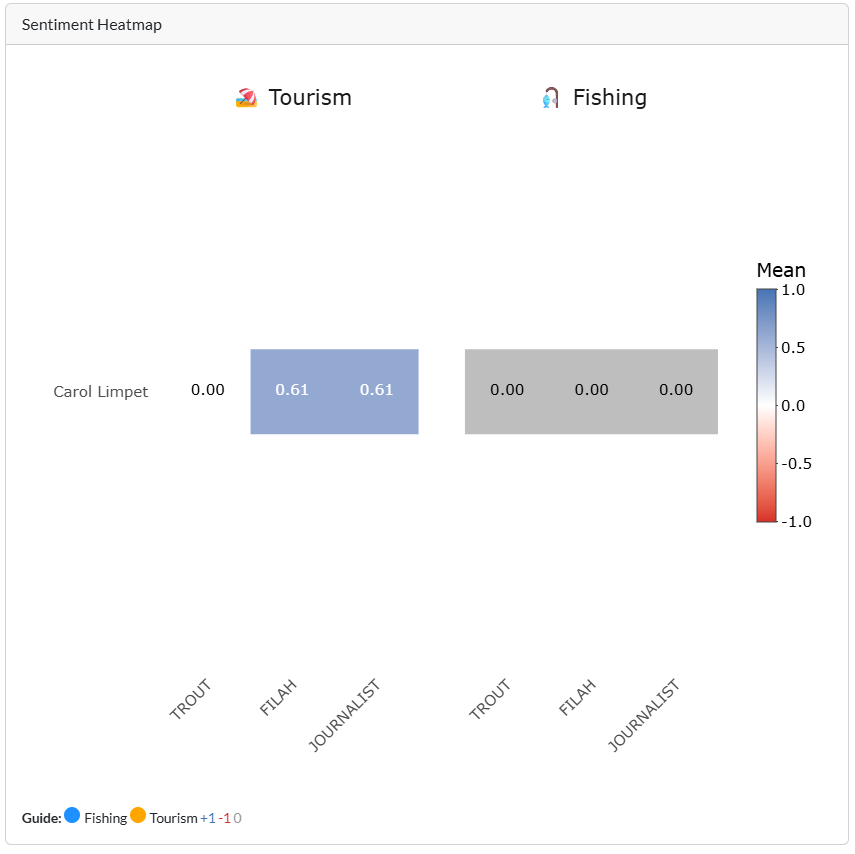Viewport: 855px width, 854px height.
Task: Click the TROUT axis label under Fishing
Action: coord(490,699)
